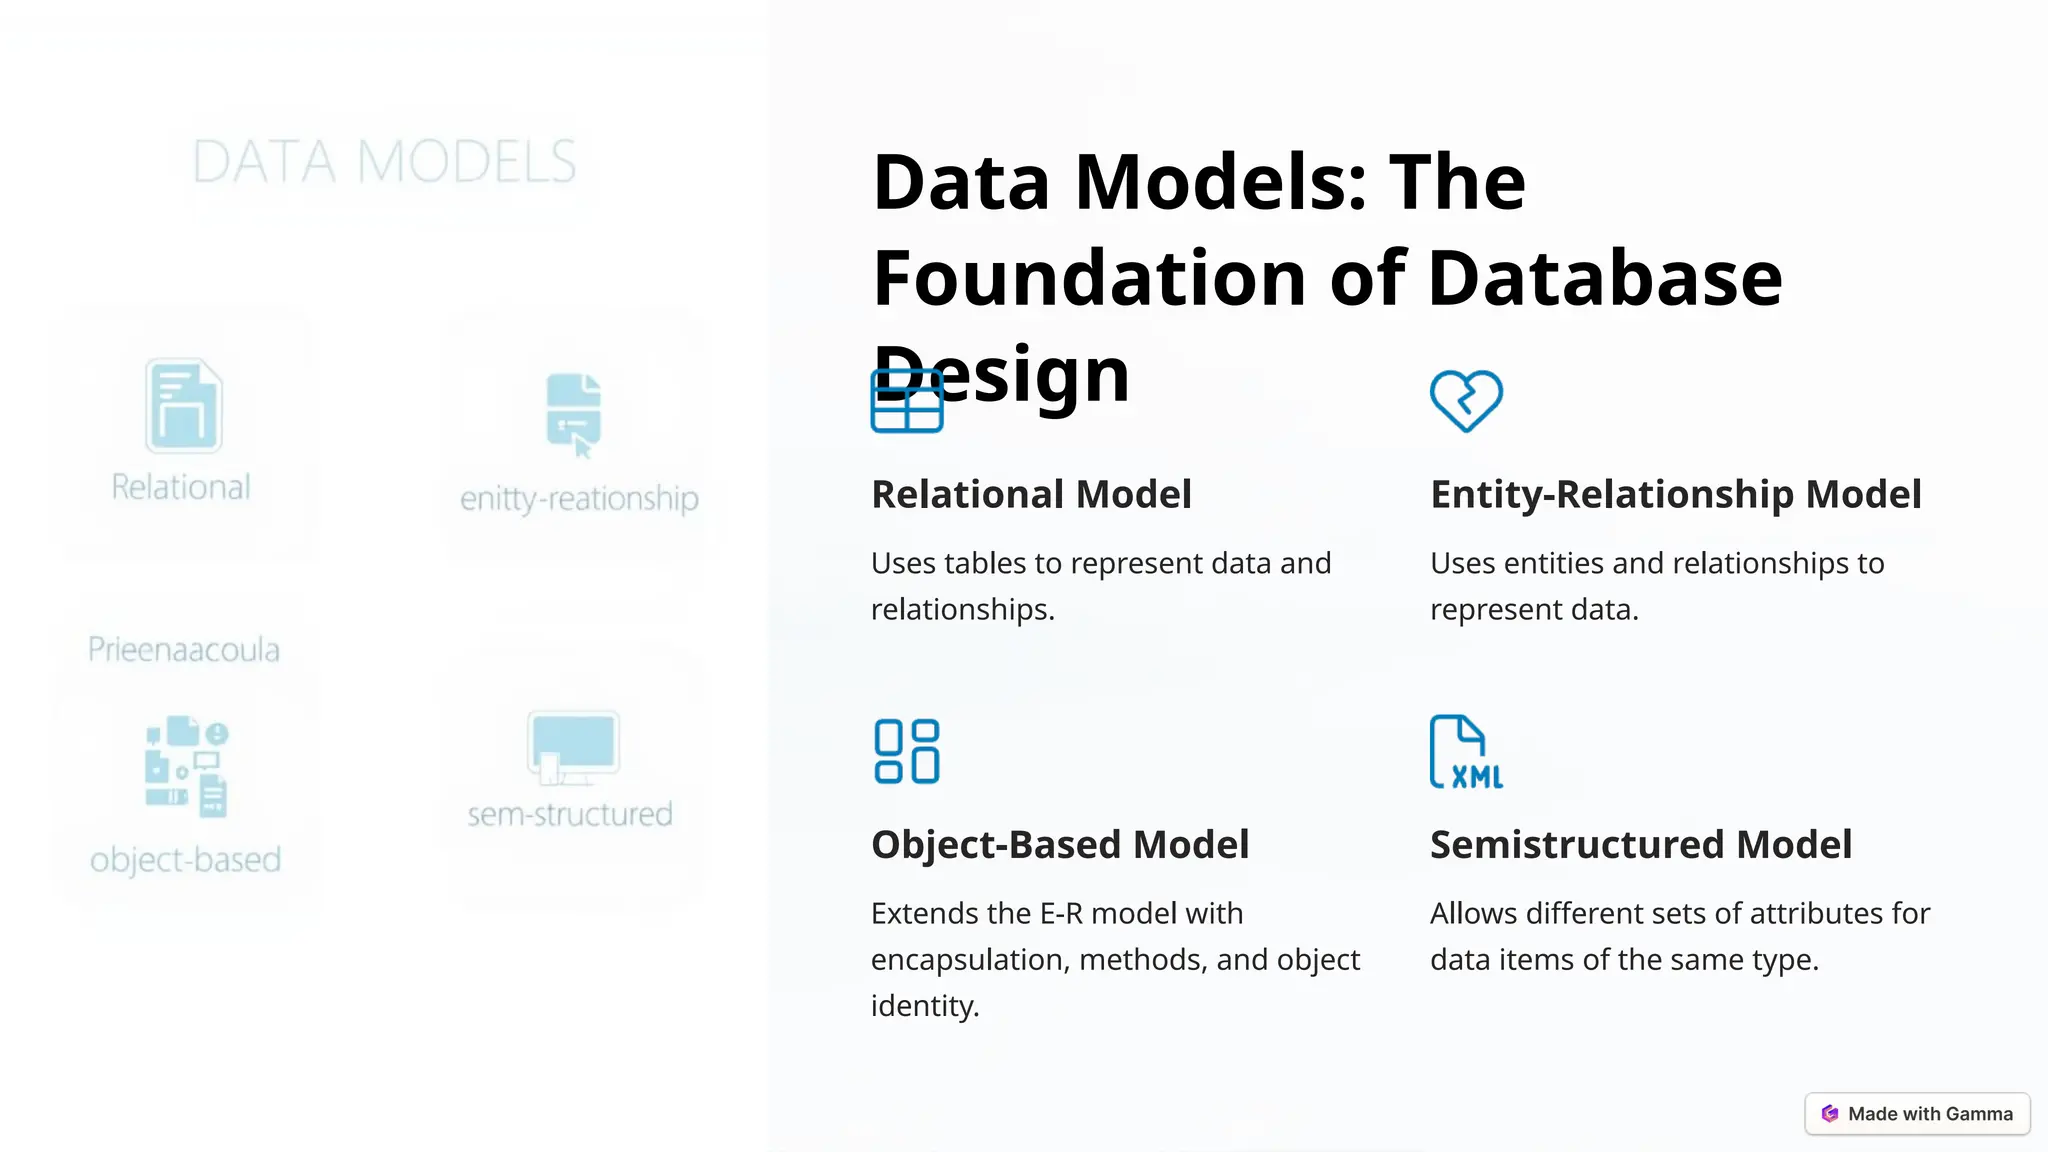Click the icon cluster above the object-based label
The height and width of the screenshot is (1152, 2048).
(187, 766)
